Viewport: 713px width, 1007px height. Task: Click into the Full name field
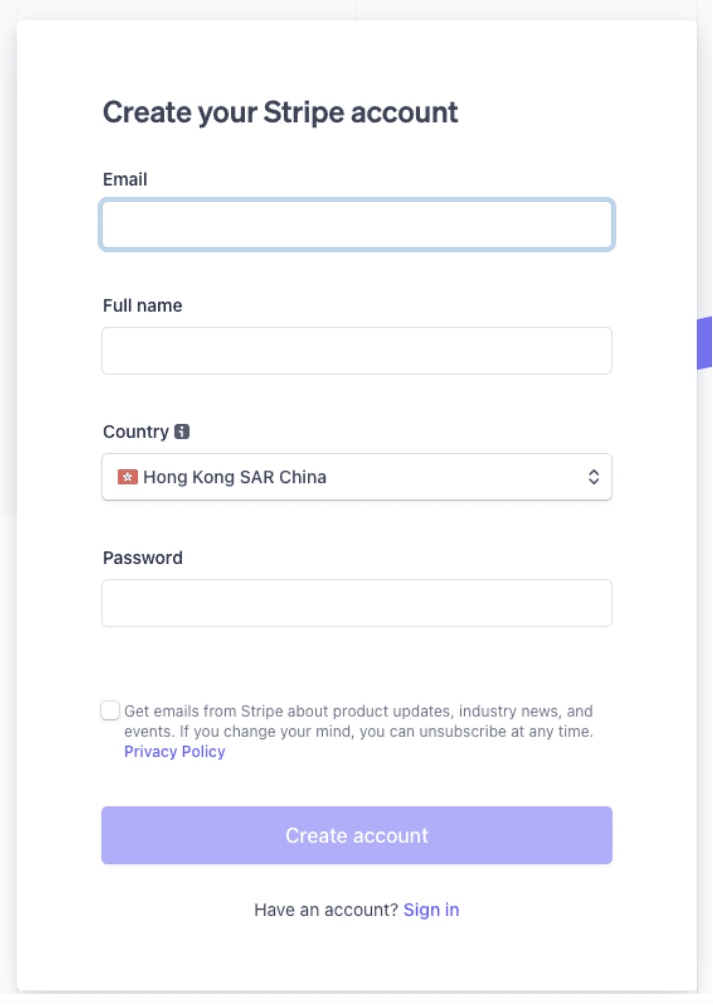tap(356, 351)
